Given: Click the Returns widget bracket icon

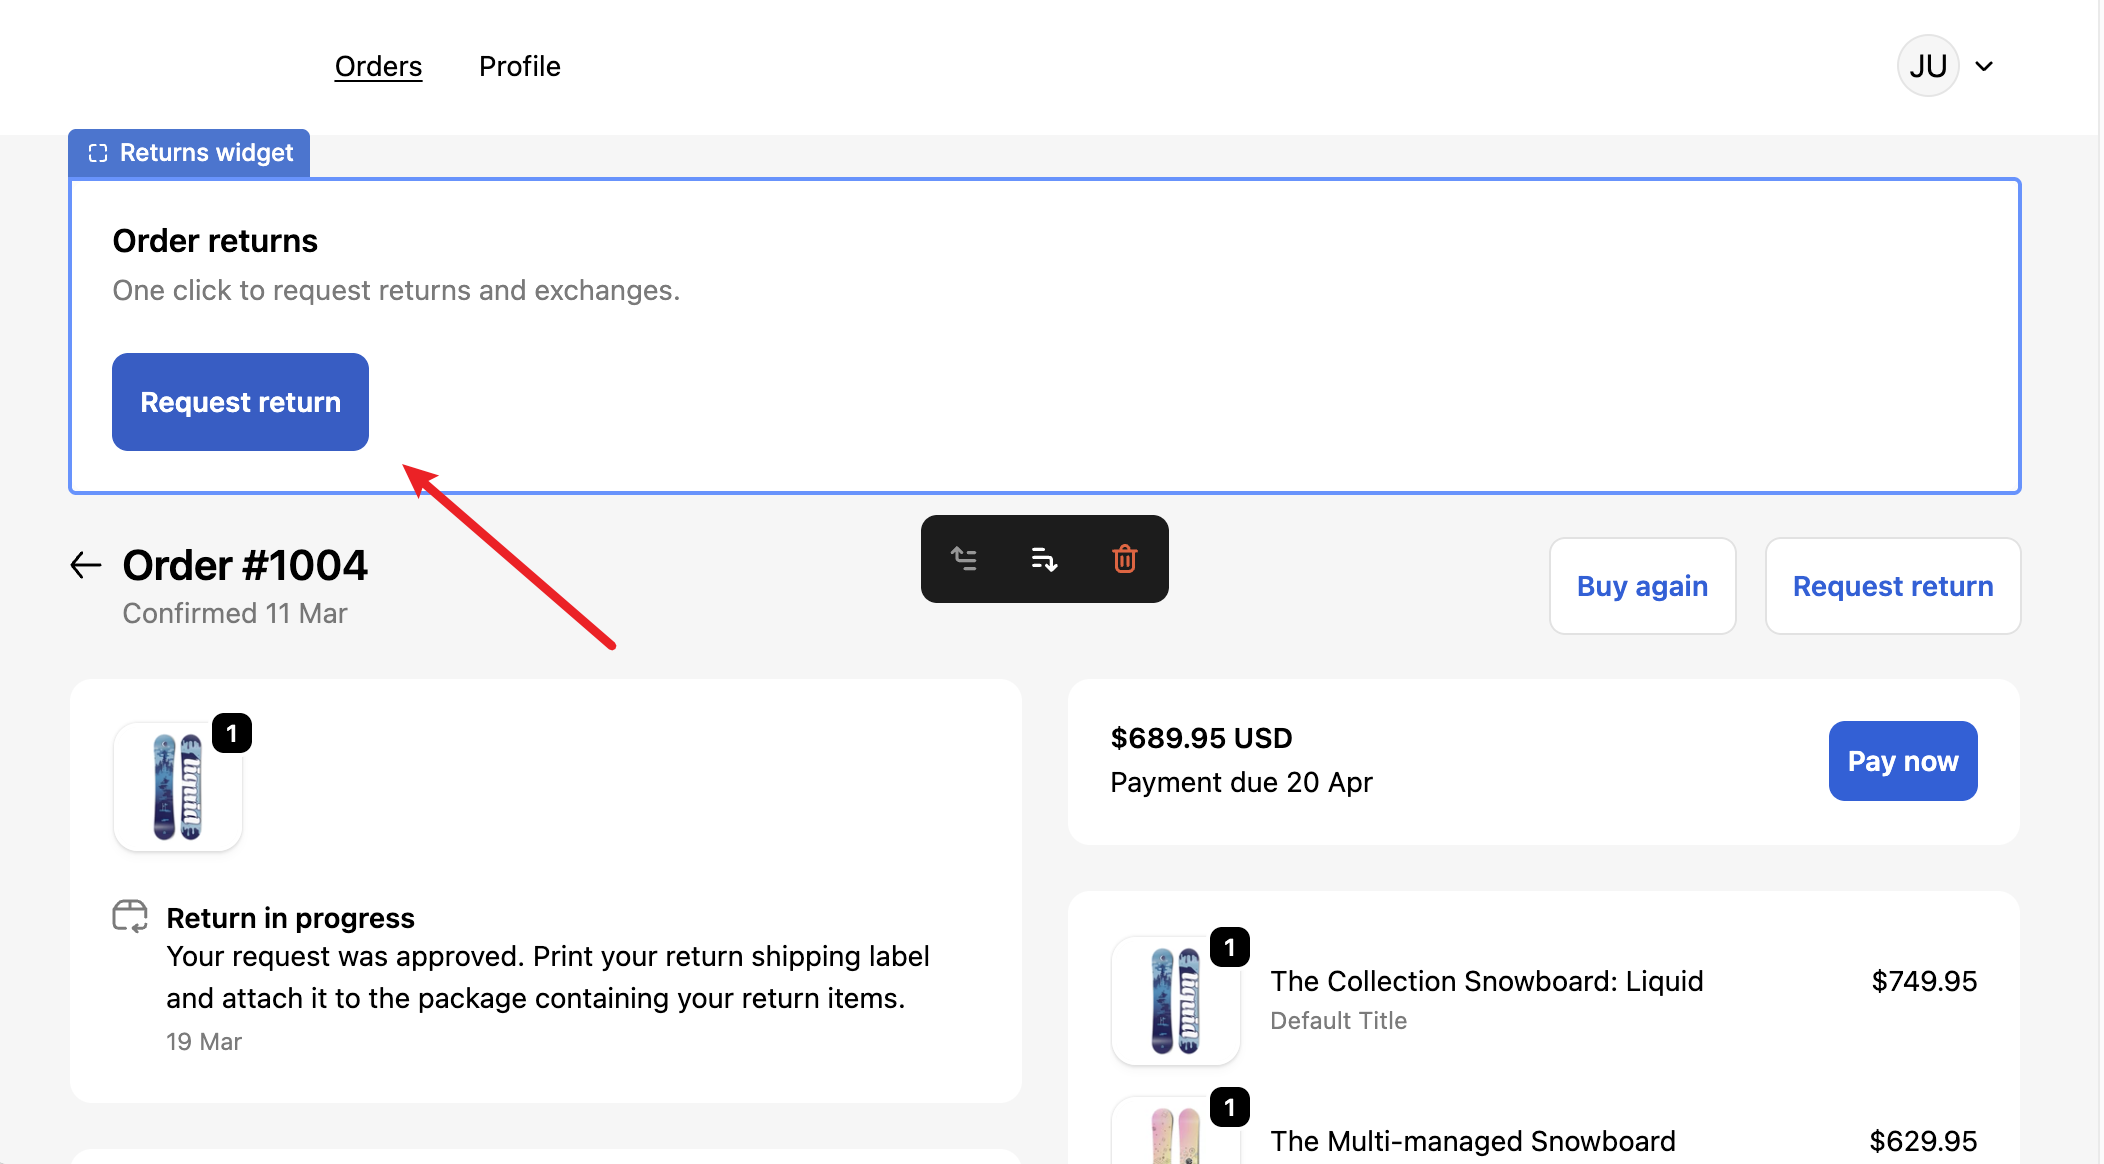Looking at the screenshot, I should (98, 153).
